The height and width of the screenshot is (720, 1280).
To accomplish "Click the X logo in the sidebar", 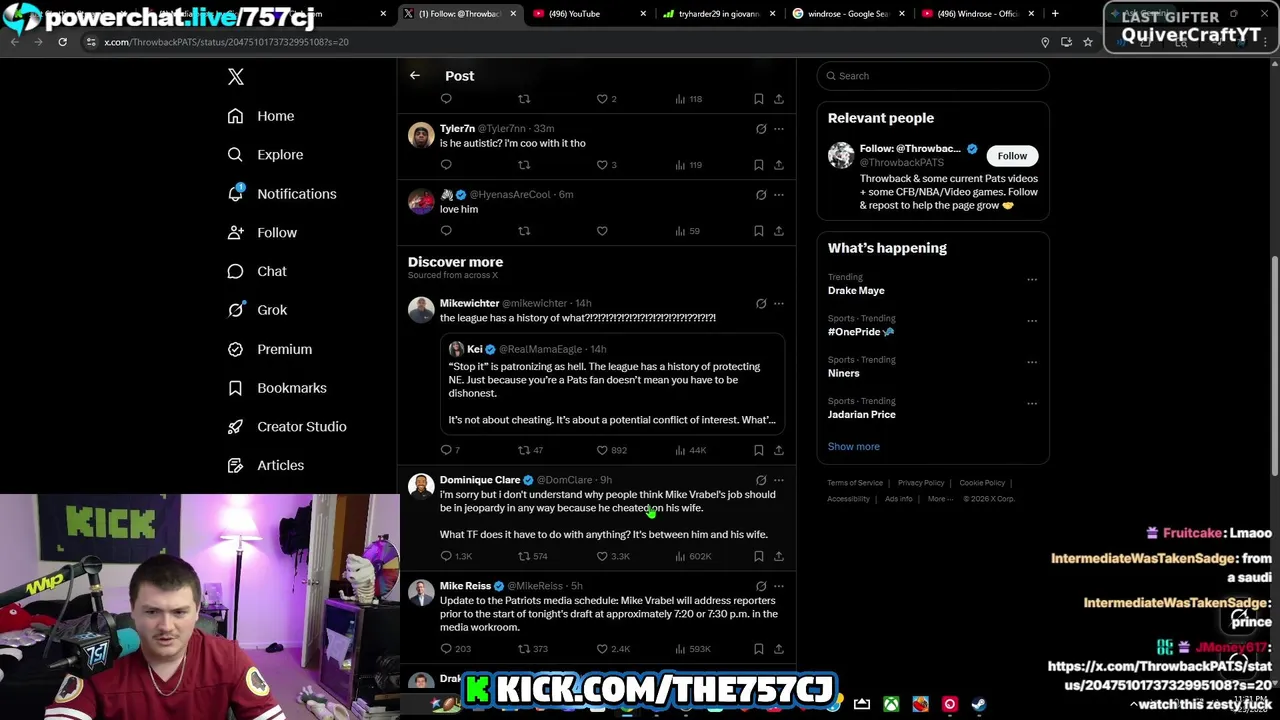I will pos(236,77).
